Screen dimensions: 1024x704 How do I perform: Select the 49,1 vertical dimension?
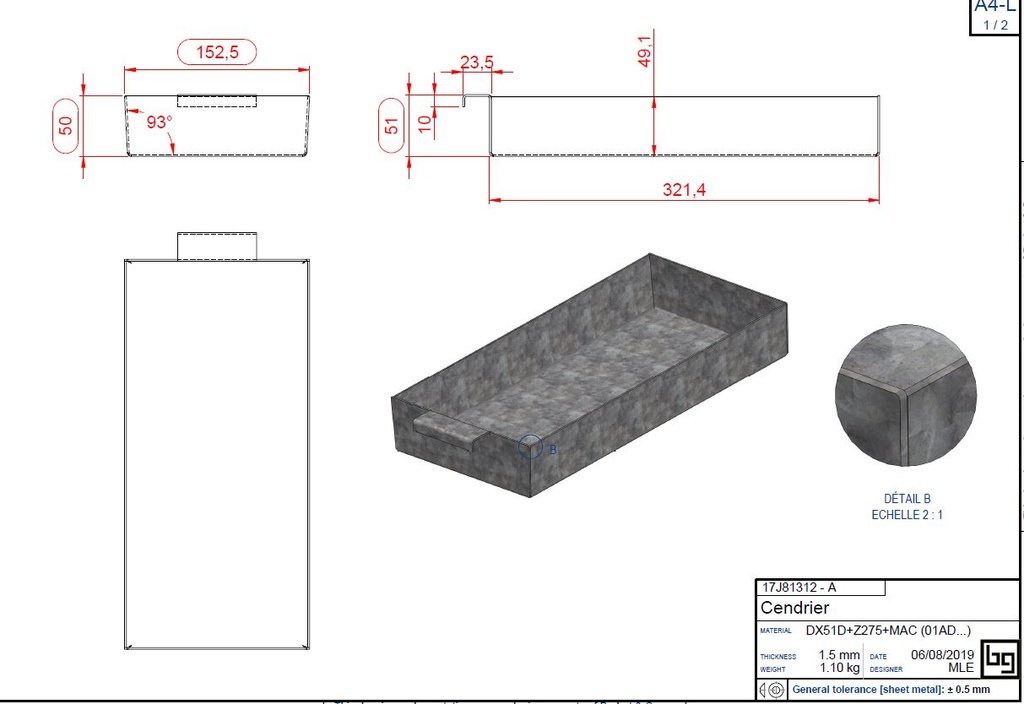tap(645, 50)
